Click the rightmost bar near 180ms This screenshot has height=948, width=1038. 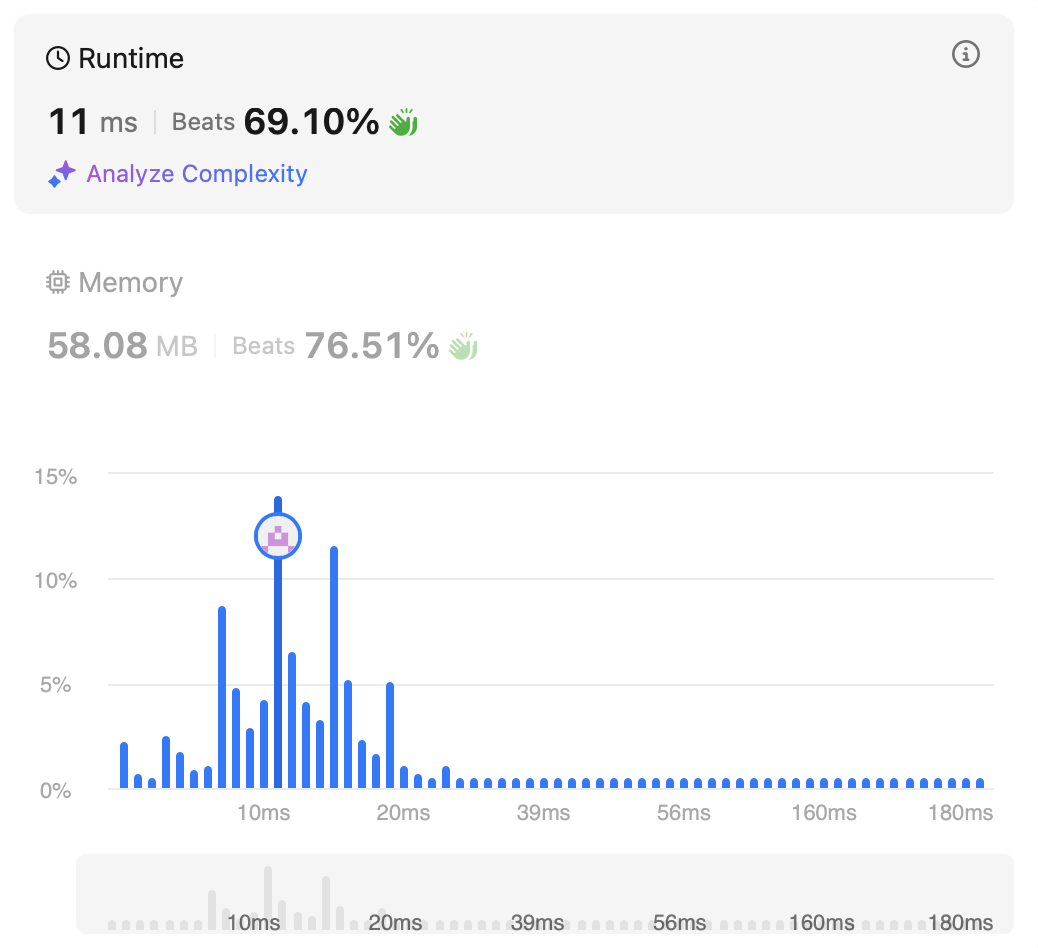tap(980, 783)
